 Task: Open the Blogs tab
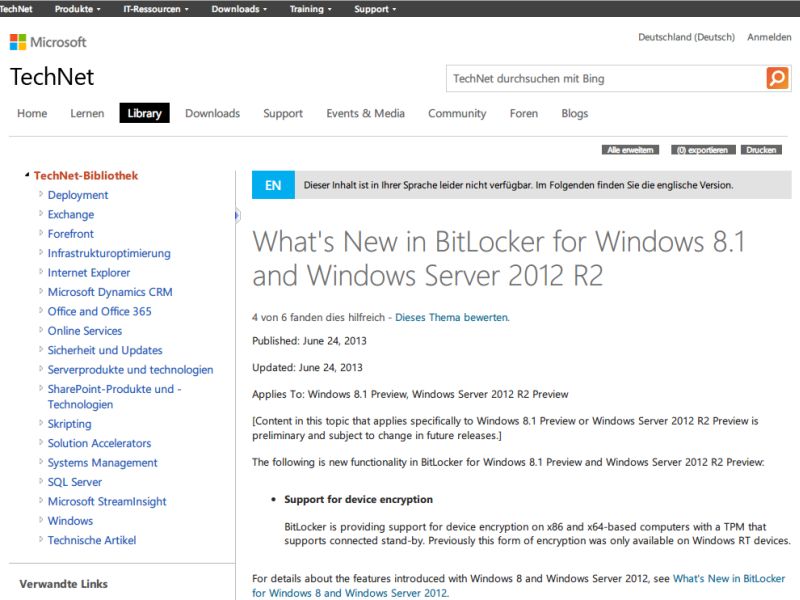coord(574,113)
